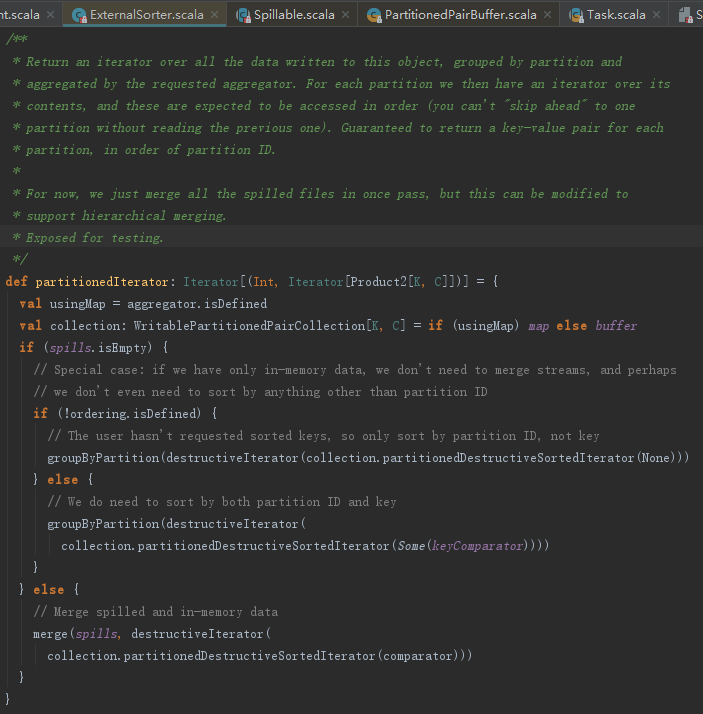Open the Spillable.scala tab
Image resolution: width=703 pixels, height=714 pixels.
(292, 15)
